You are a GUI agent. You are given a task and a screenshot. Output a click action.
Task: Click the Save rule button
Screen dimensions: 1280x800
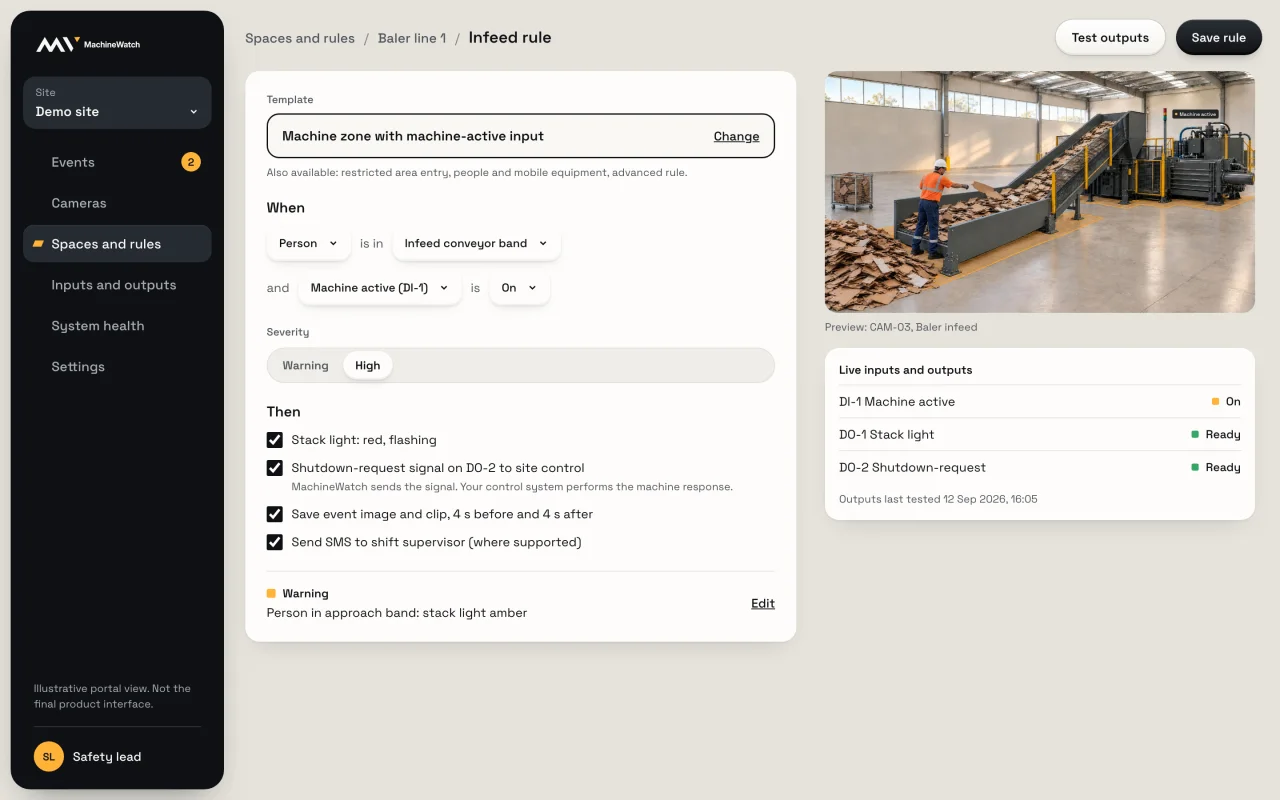point(1219,38)
